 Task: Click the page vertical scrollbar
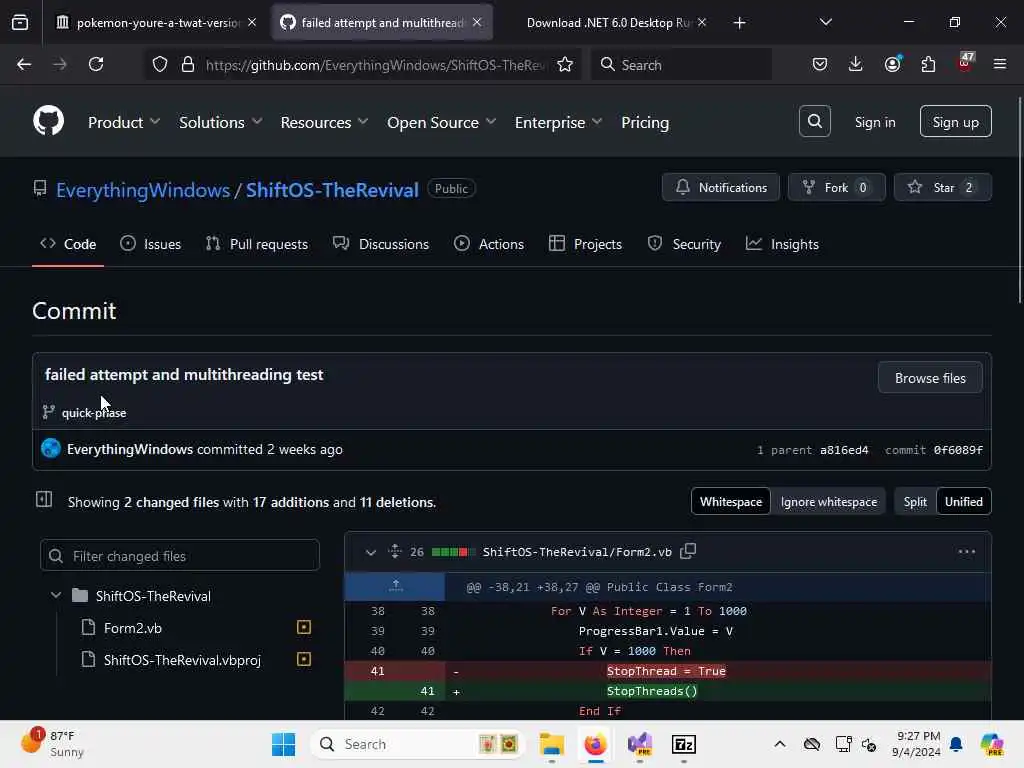point(1019,200)
